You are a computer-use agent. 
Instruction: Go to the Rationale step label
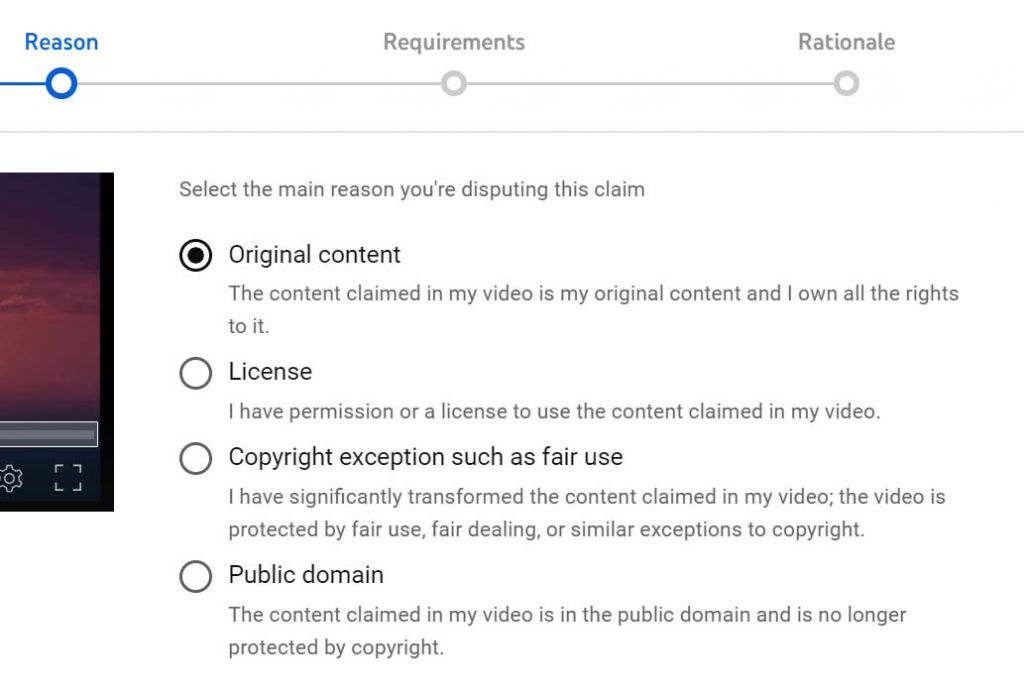[x=847, y=41]
